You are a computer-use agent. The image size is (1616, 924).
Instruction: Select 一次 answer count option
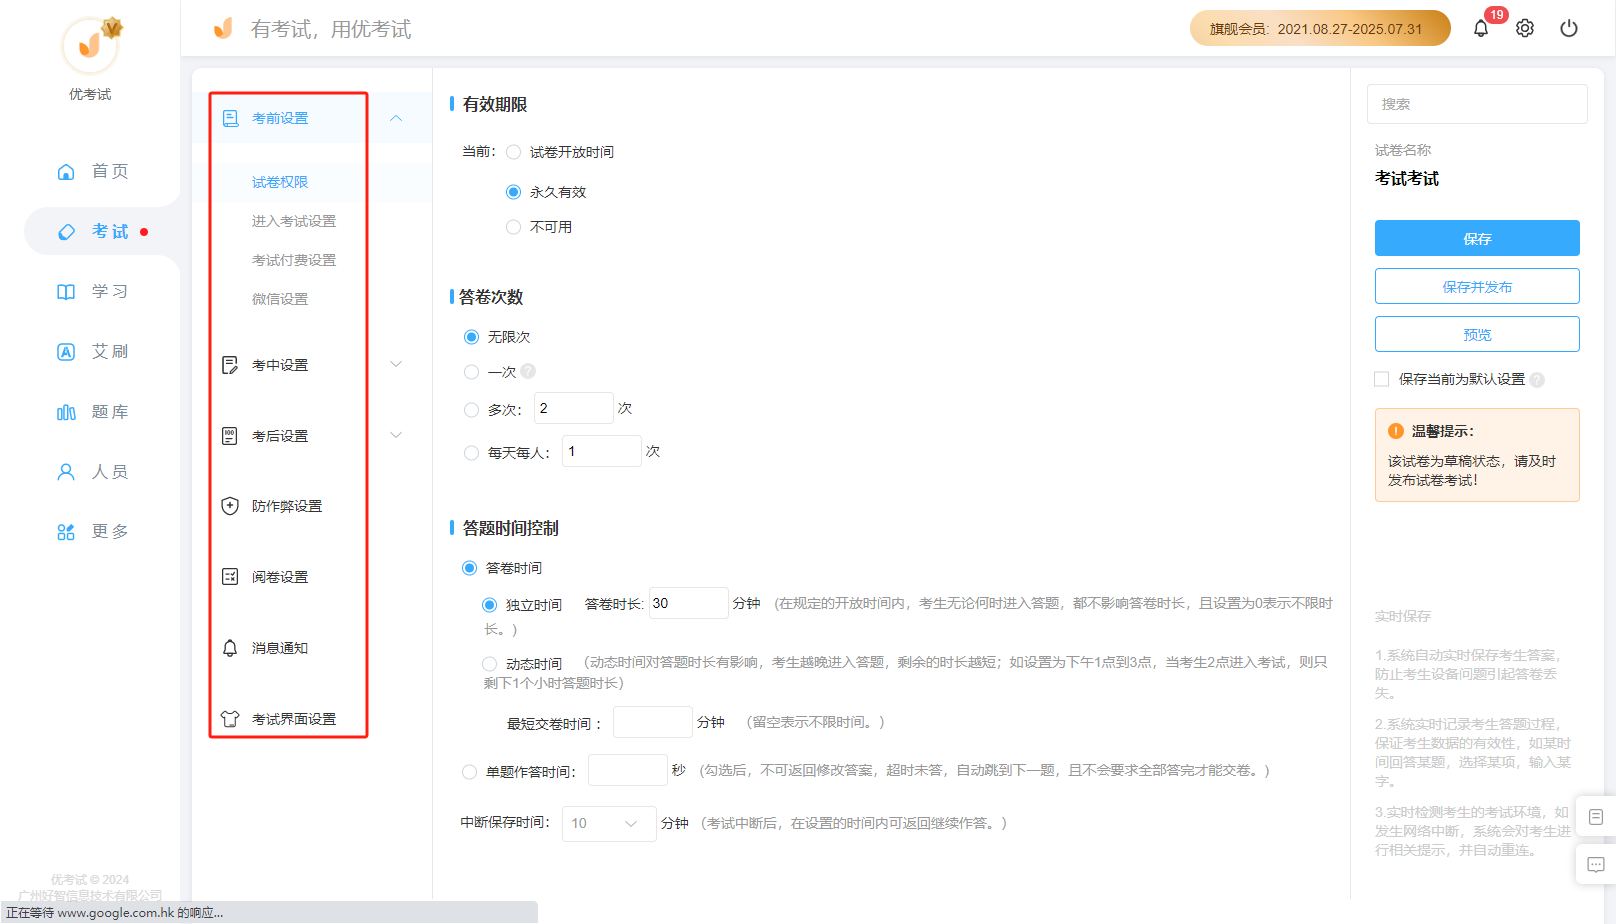(x=472, y=372)
